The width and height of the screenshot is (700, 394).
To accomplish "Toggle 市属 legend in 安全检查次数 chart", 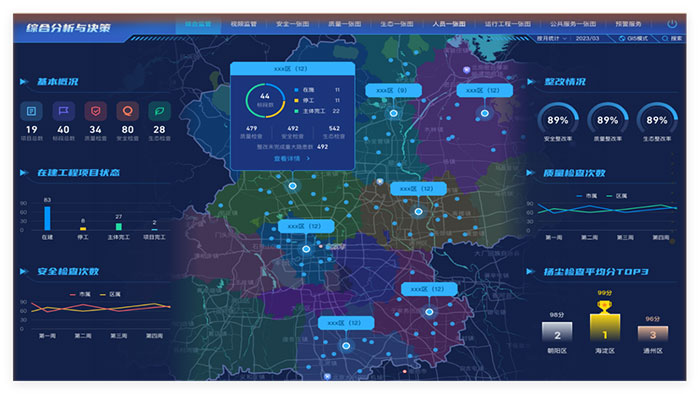I will pyautogui.click(x=80, y=294).
